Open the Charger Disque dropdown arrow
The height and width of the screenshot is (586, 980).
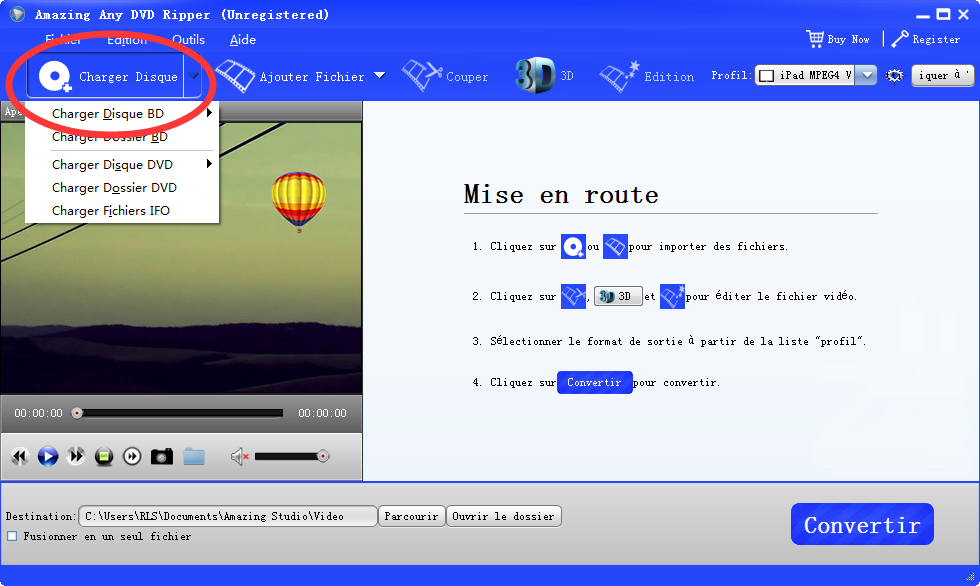(193, 76)
